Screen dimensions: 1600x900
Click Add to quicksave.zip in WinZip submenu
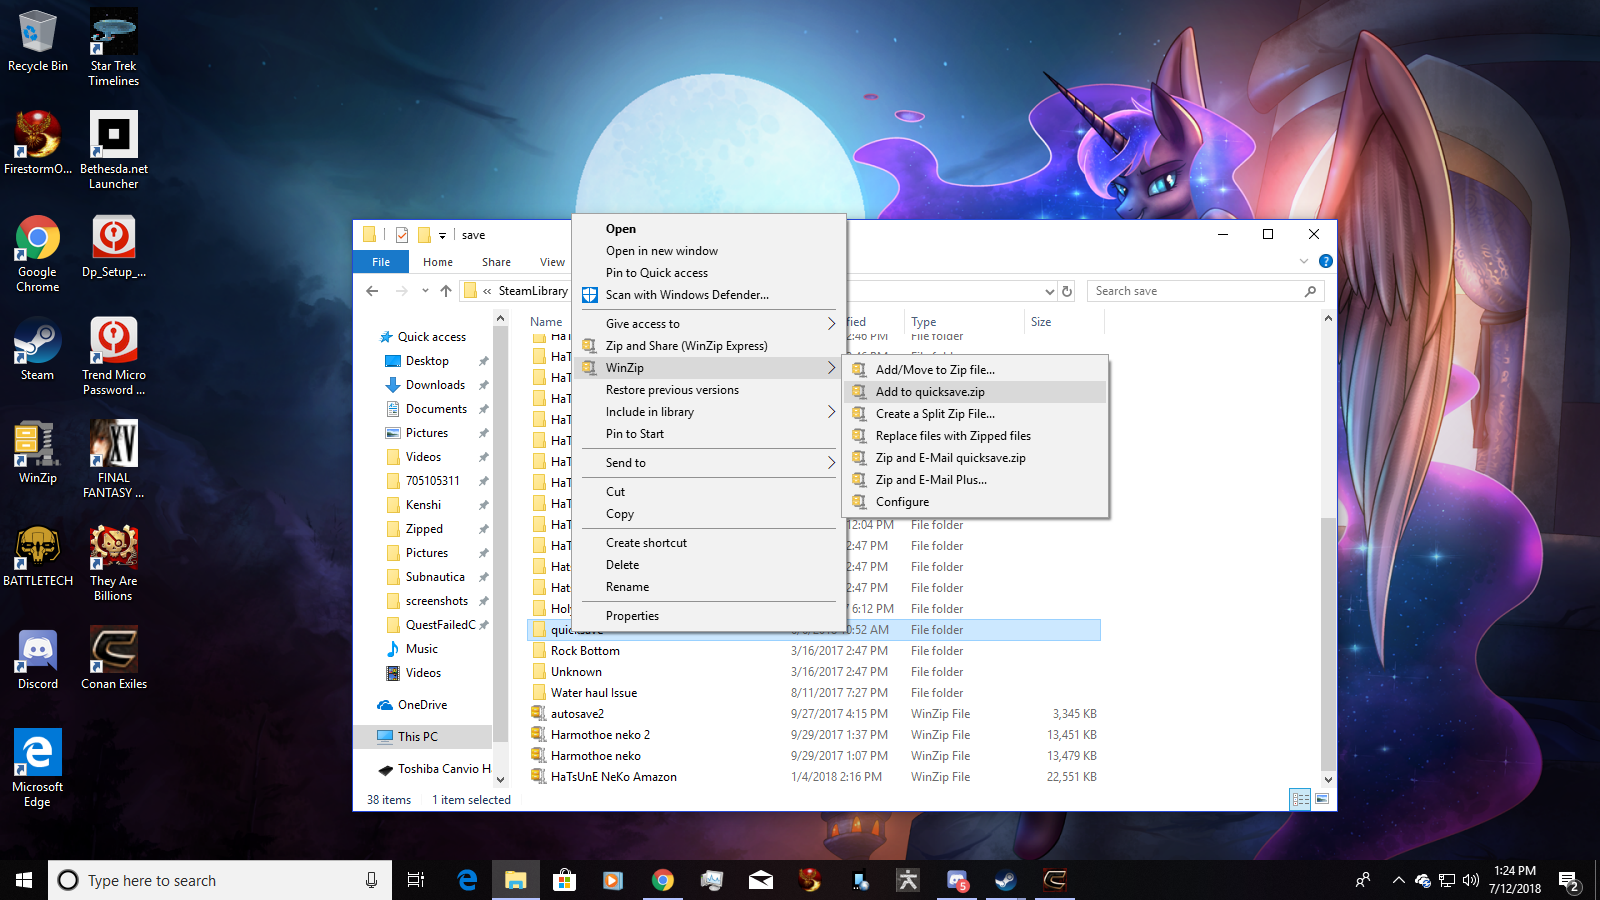tap(976, 392)
